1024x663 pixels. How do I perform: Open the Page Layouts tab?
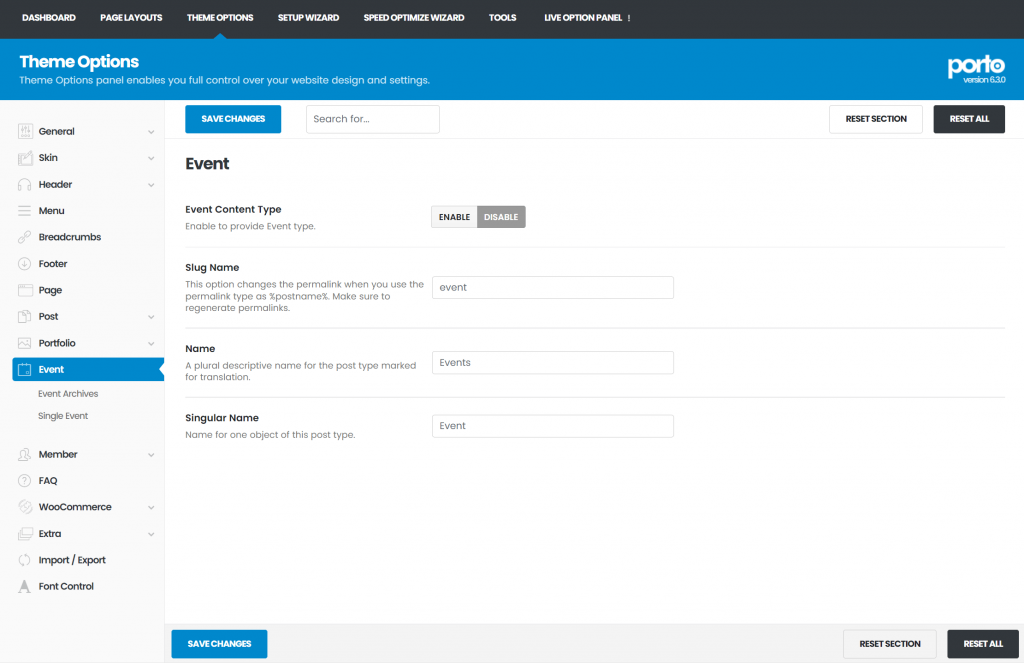(x=131, y=18)
